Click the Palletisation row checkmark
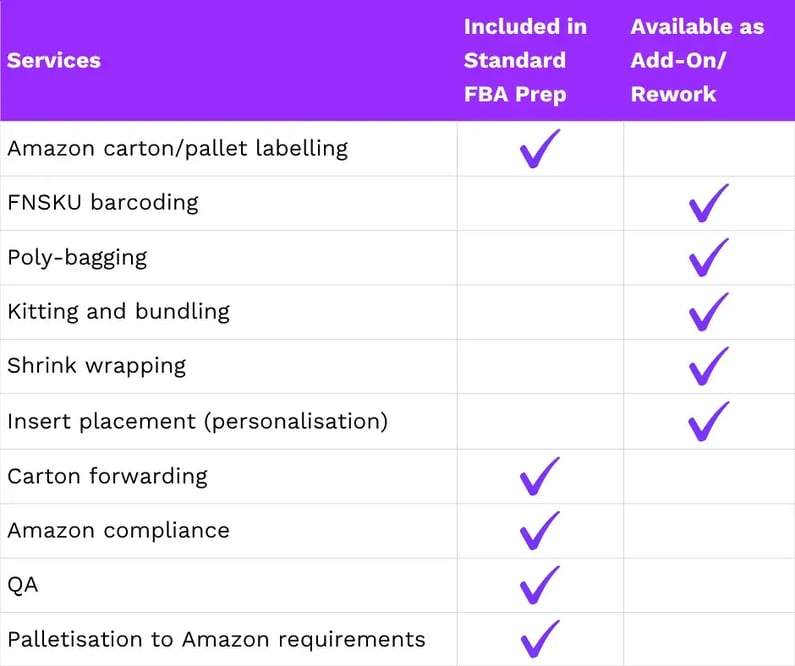795x666 pixels. click(x=540, y=639)
